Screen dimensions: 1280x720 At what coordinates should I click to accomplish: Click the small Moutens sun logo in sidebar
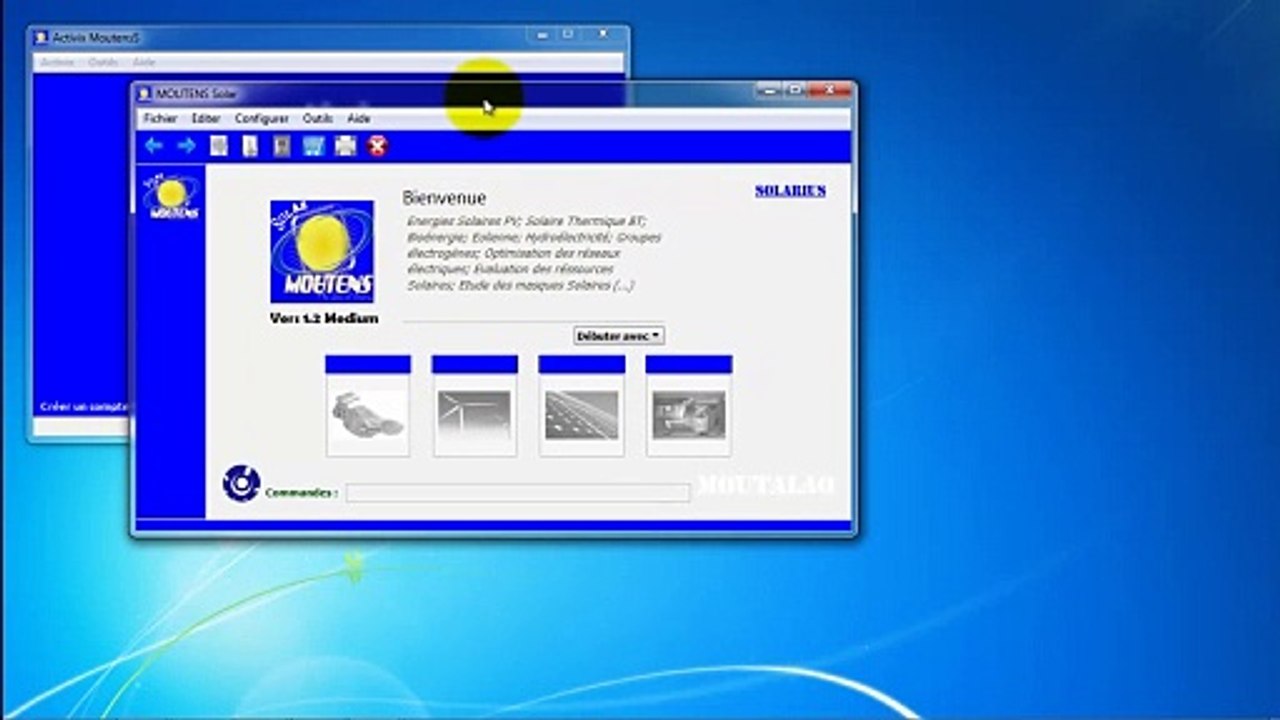click(170, 195)
